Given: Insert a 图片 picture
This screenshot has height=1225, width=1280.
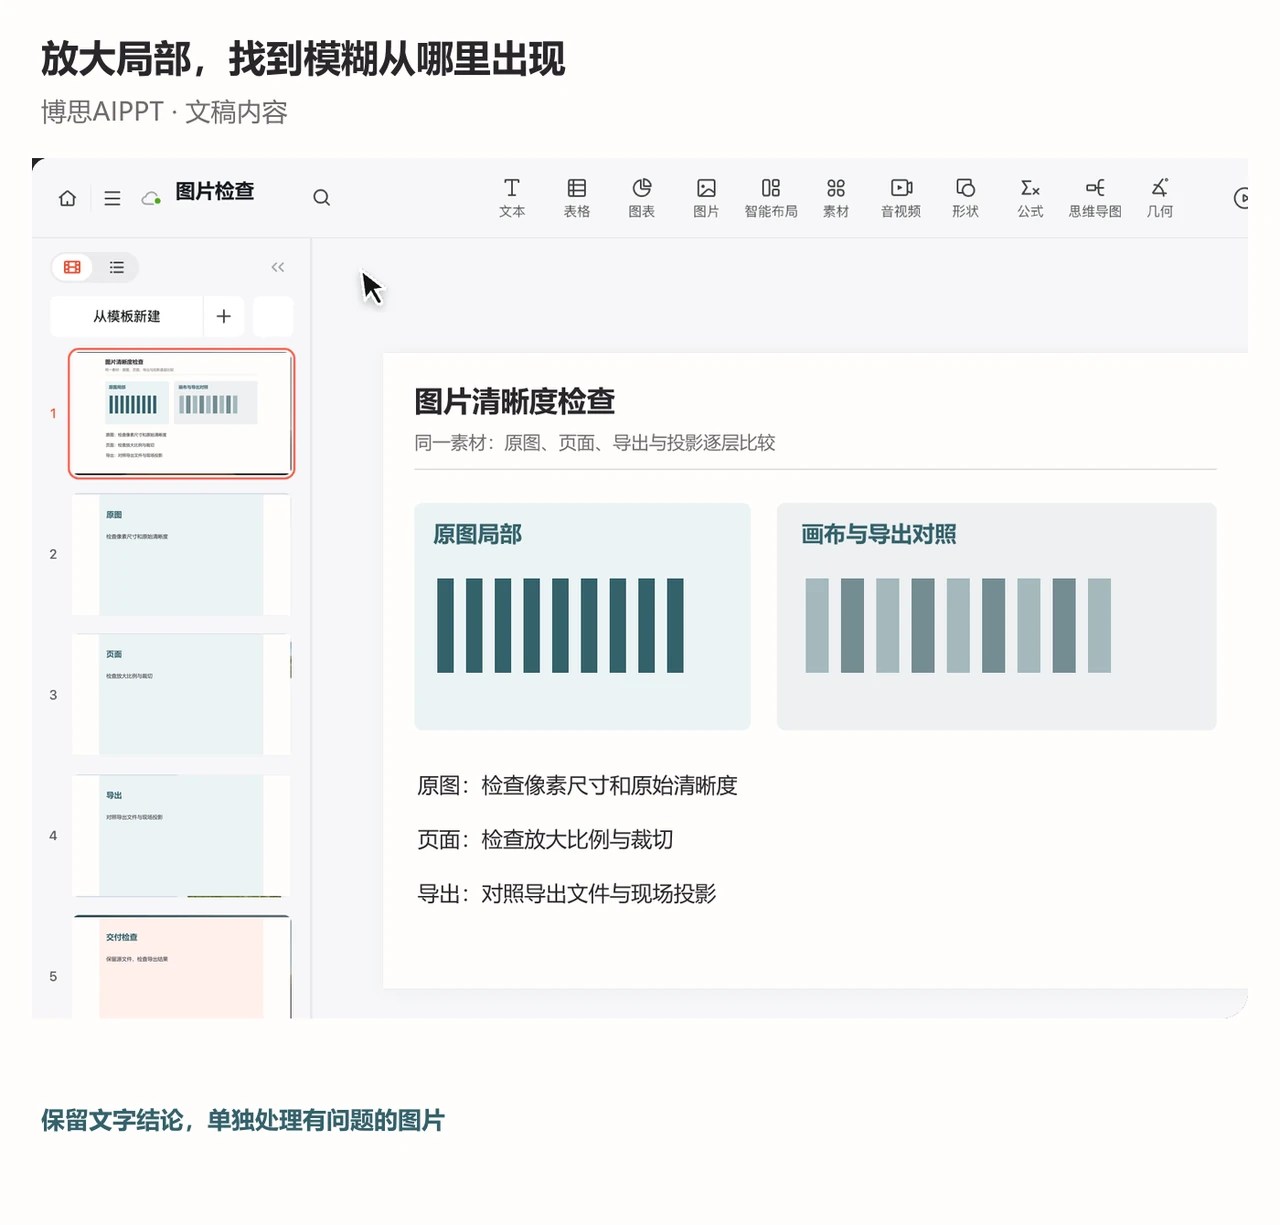Looking at the screenshot, I should (706, 198).
